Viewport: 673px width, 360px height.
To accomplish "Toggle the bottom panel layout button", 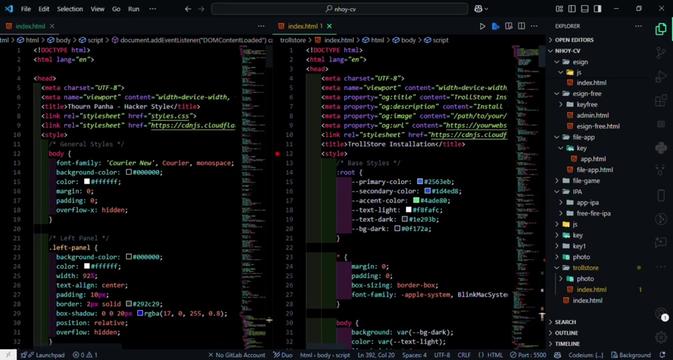I will (x=585, y=9).
